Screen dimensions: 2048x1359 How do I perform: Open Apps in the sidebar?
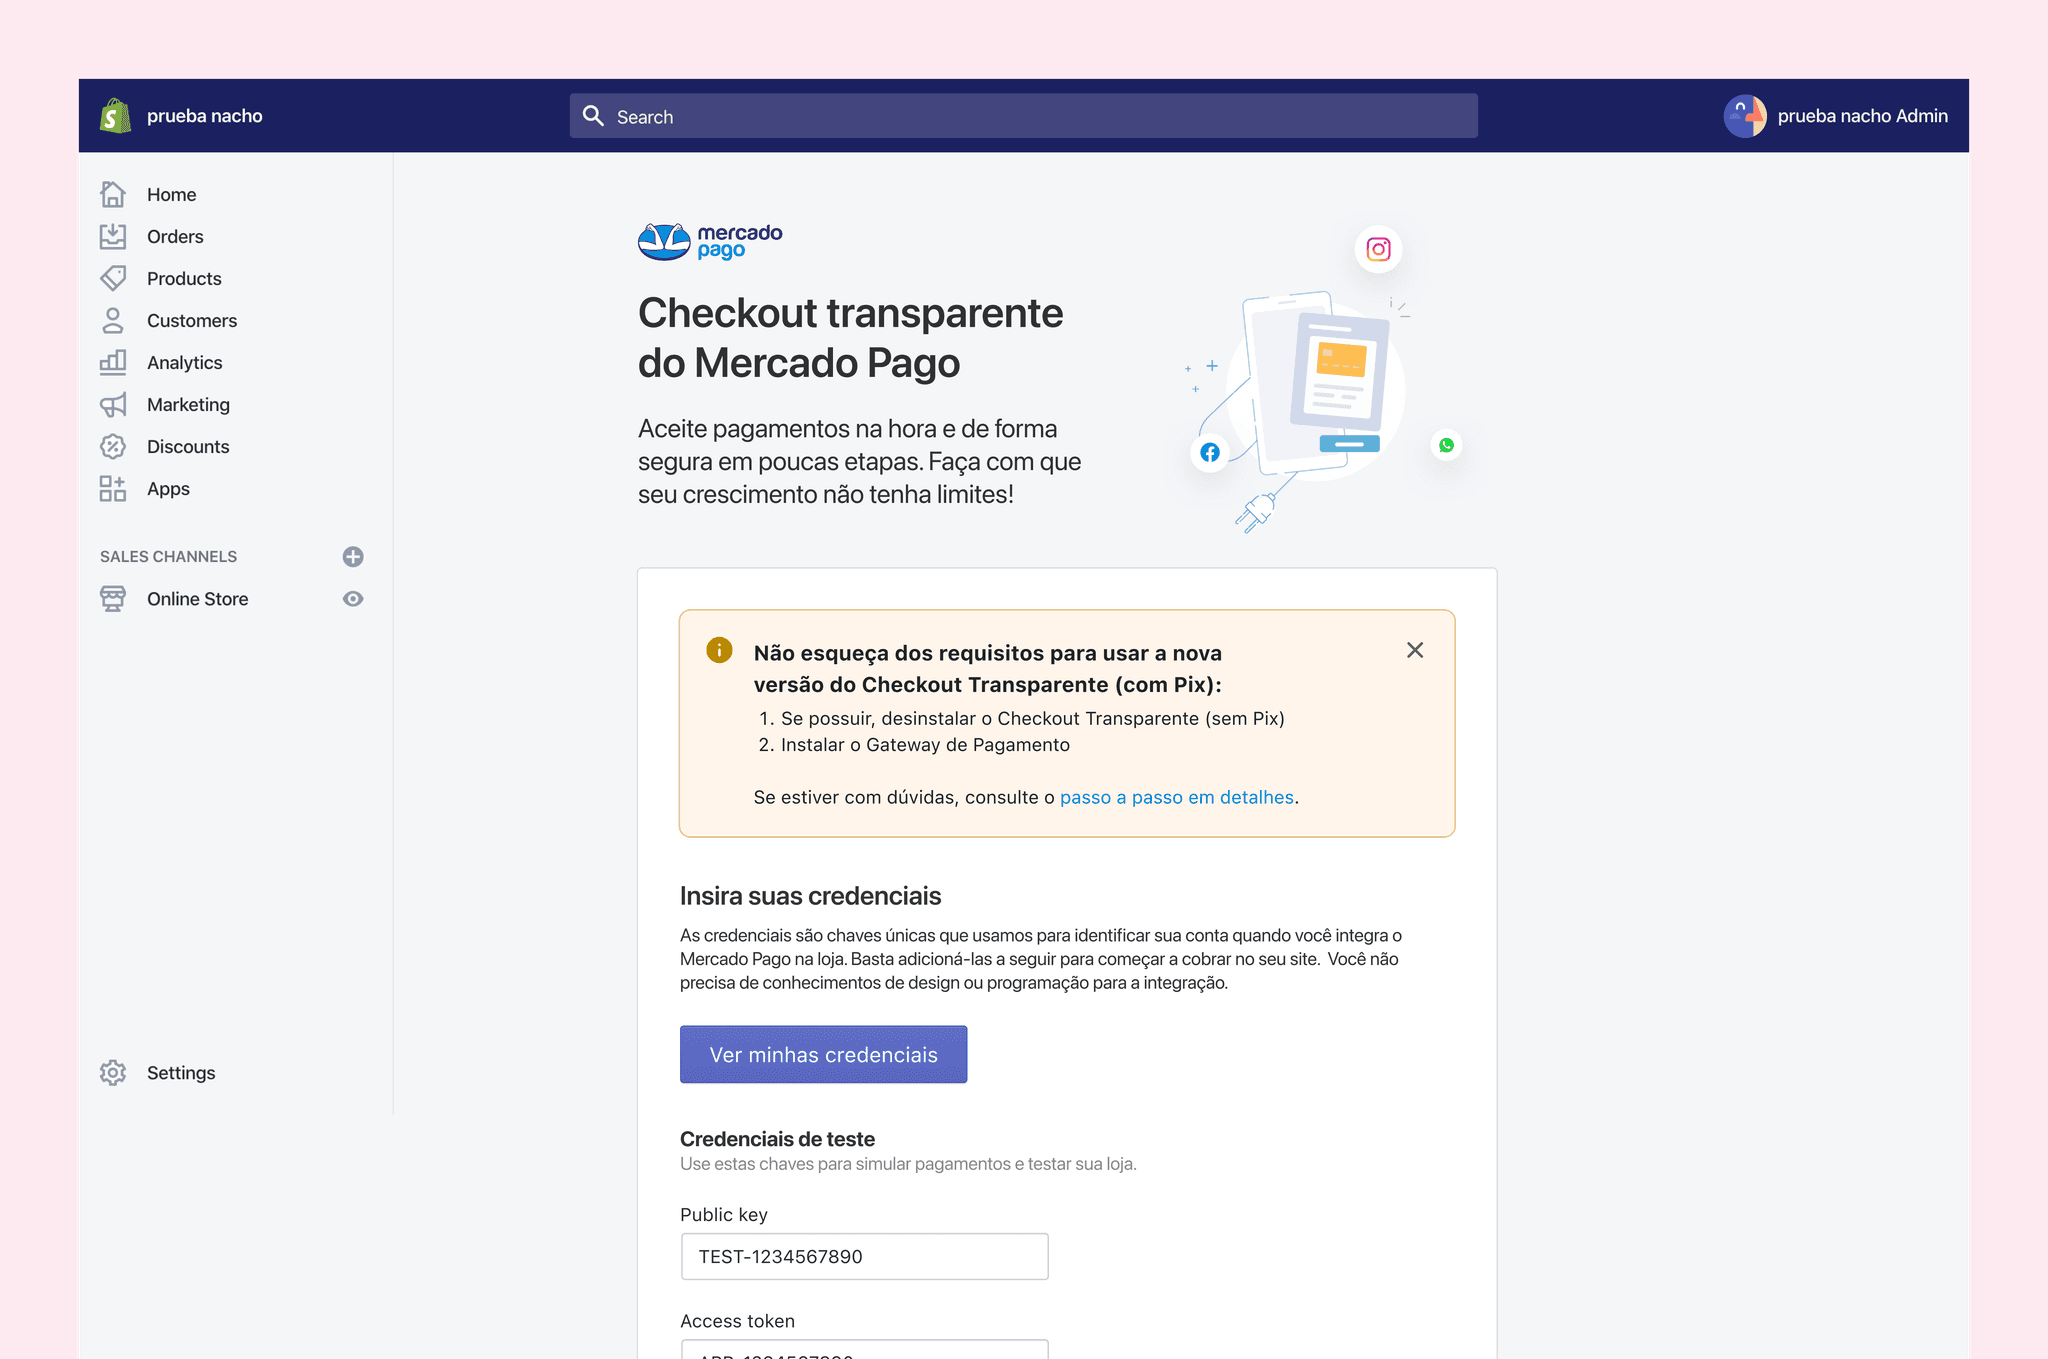(168, 488)
